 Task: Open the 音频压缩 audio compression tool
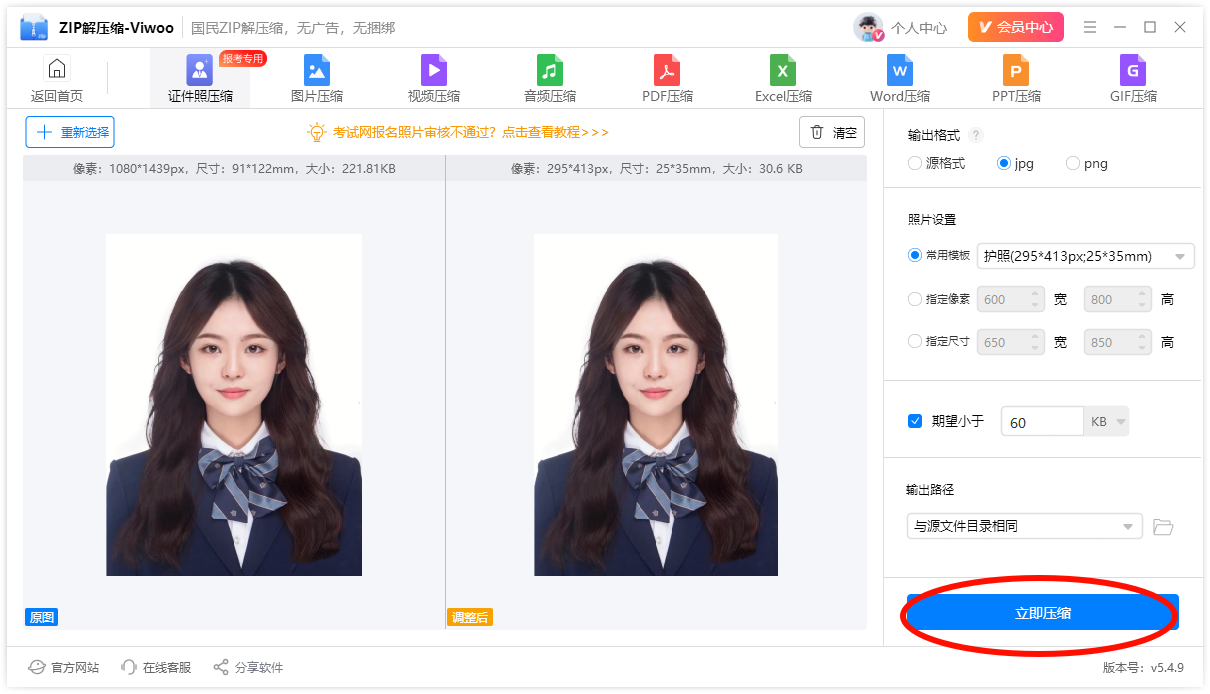pos(550,70)
